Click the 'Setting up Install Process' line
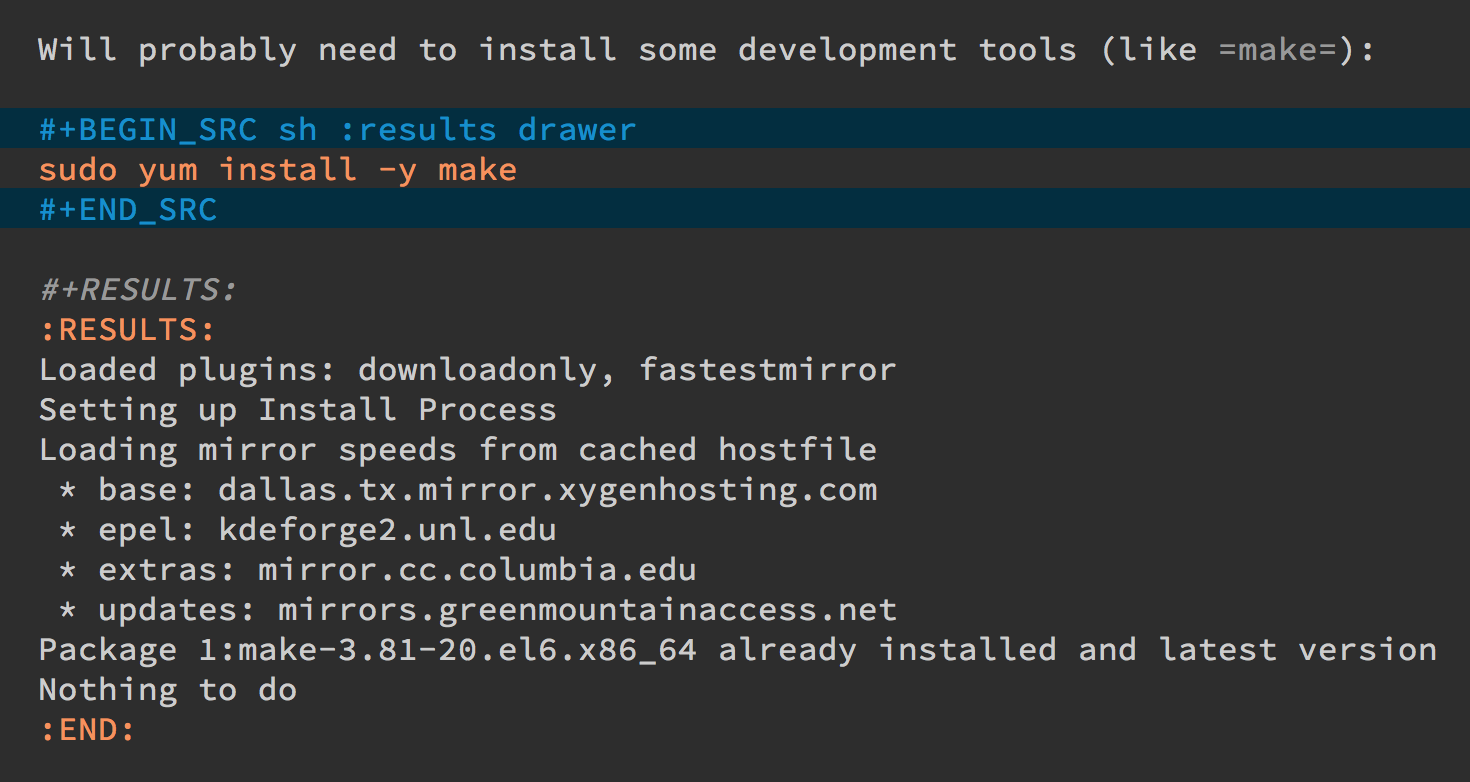Screen dimensions: 1470x782 pos(297,409)
